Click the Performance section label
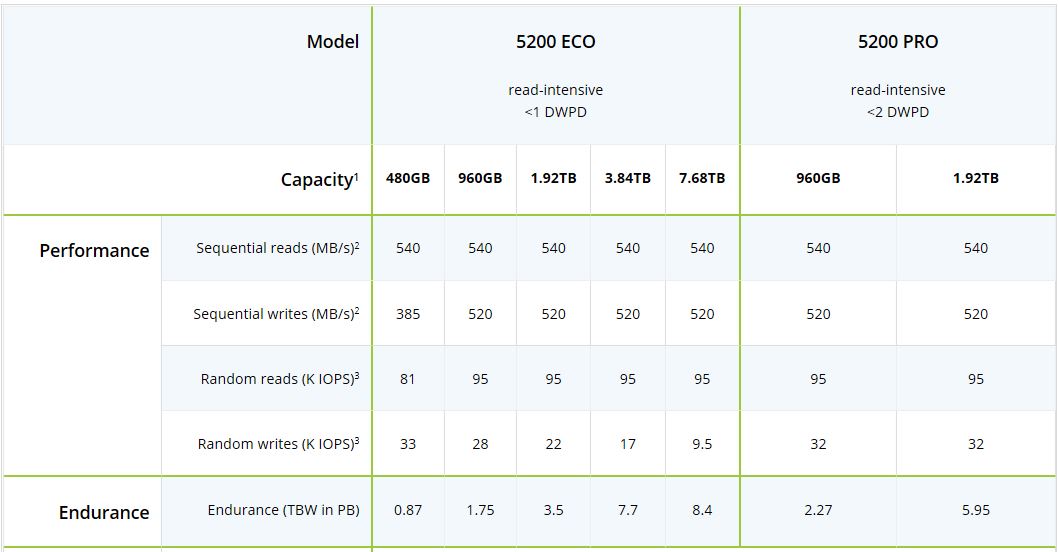The width and height of the screenshot is (1059, 552). click(x=94, y=251)
